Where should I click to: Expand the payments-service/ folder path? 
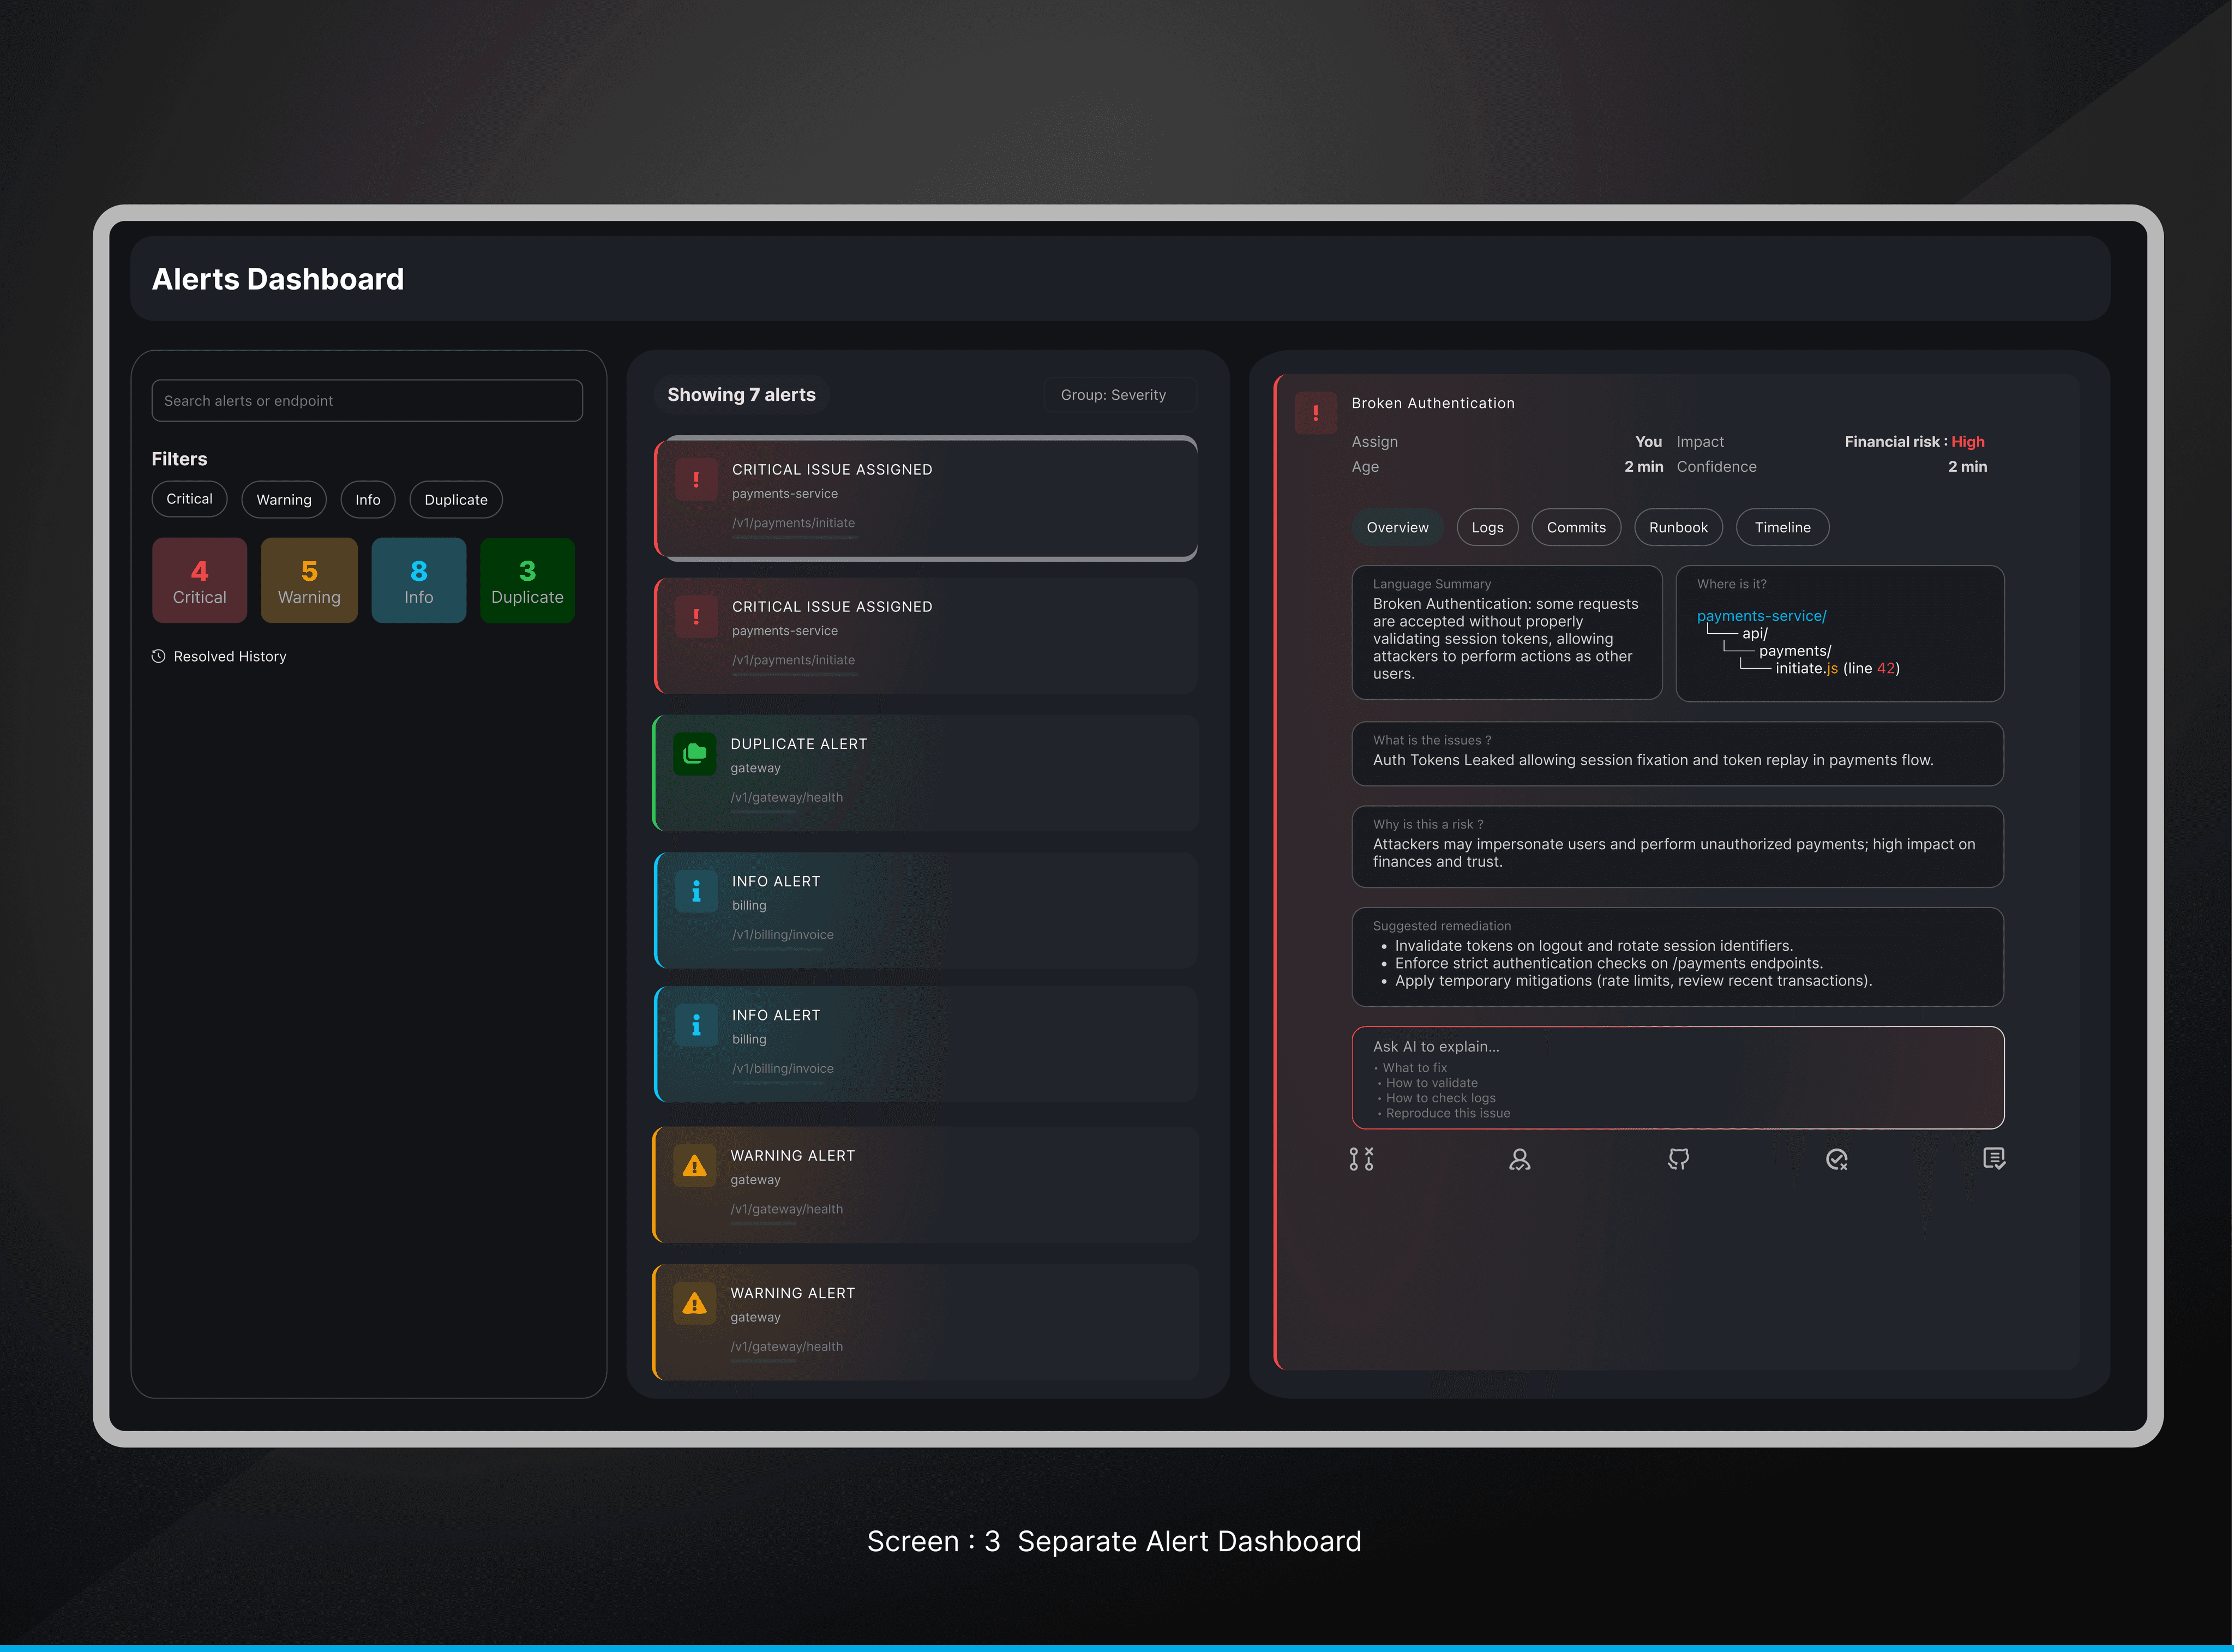1761,616
